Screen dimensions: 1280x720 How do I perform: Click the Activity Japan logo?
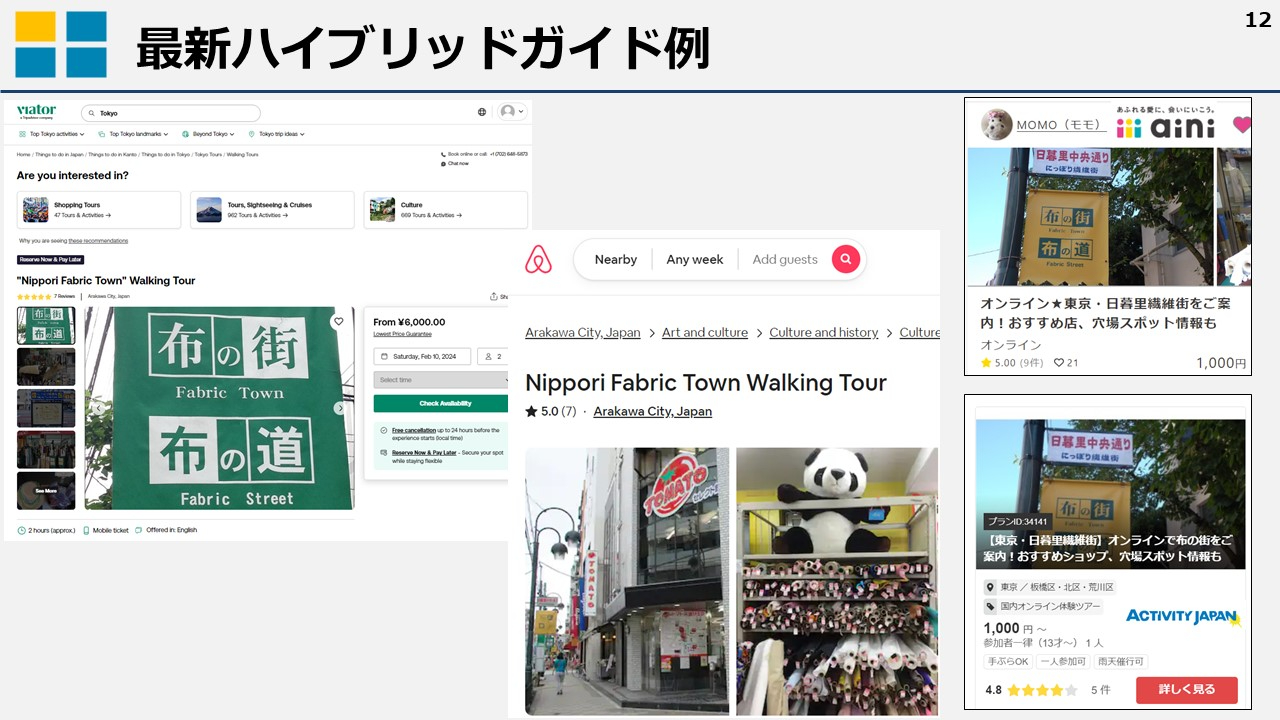point(1182,617)
